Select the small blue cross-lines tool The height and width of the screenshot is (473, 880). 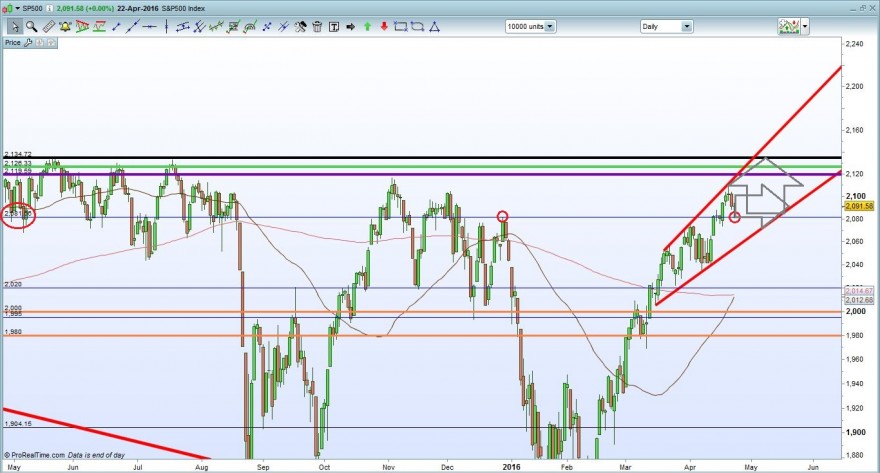tap(267, 26)
